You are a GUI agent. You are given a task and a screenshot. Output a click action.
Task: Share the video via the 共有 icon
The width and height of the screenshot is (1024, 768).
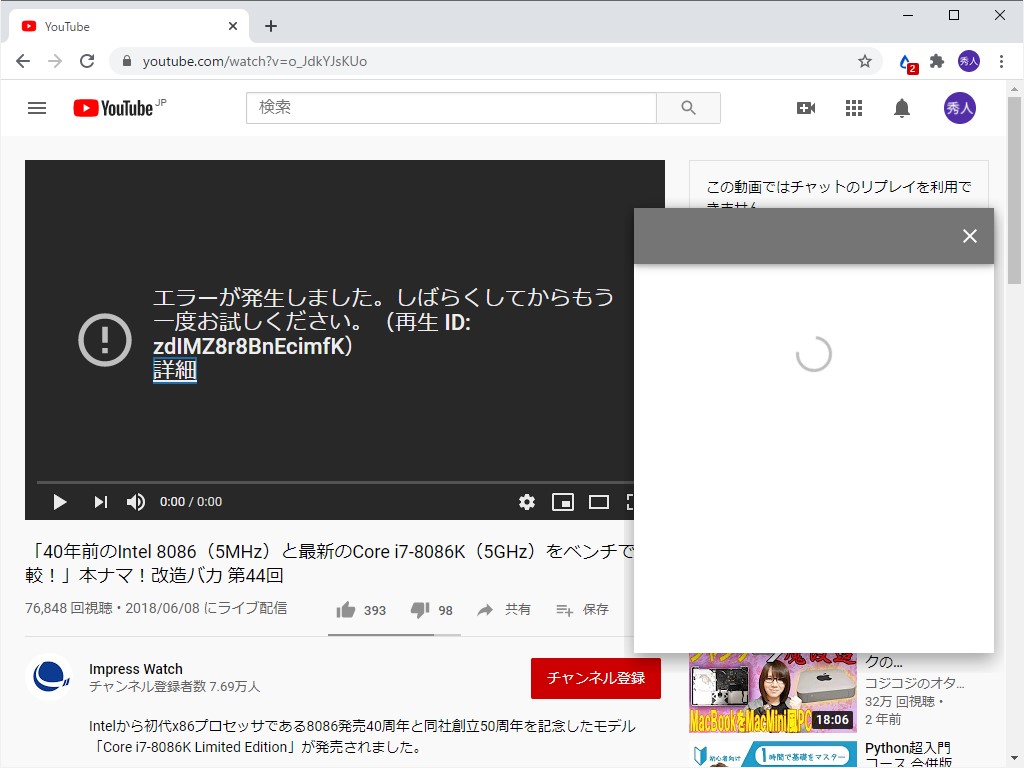487,609
